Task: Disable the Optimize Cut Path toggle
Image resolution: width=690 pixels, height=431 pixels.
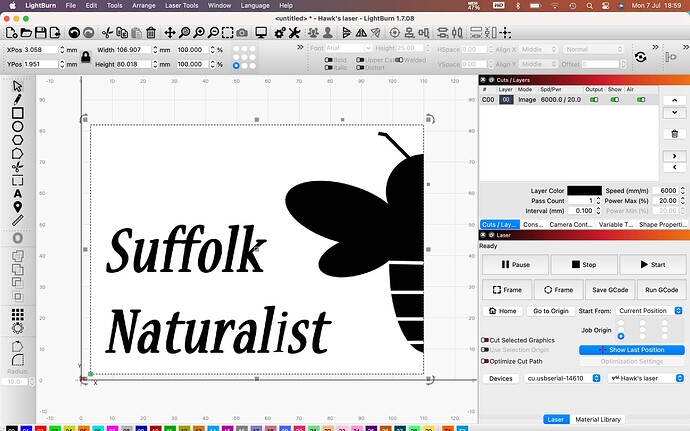Action: pos(485,360)
